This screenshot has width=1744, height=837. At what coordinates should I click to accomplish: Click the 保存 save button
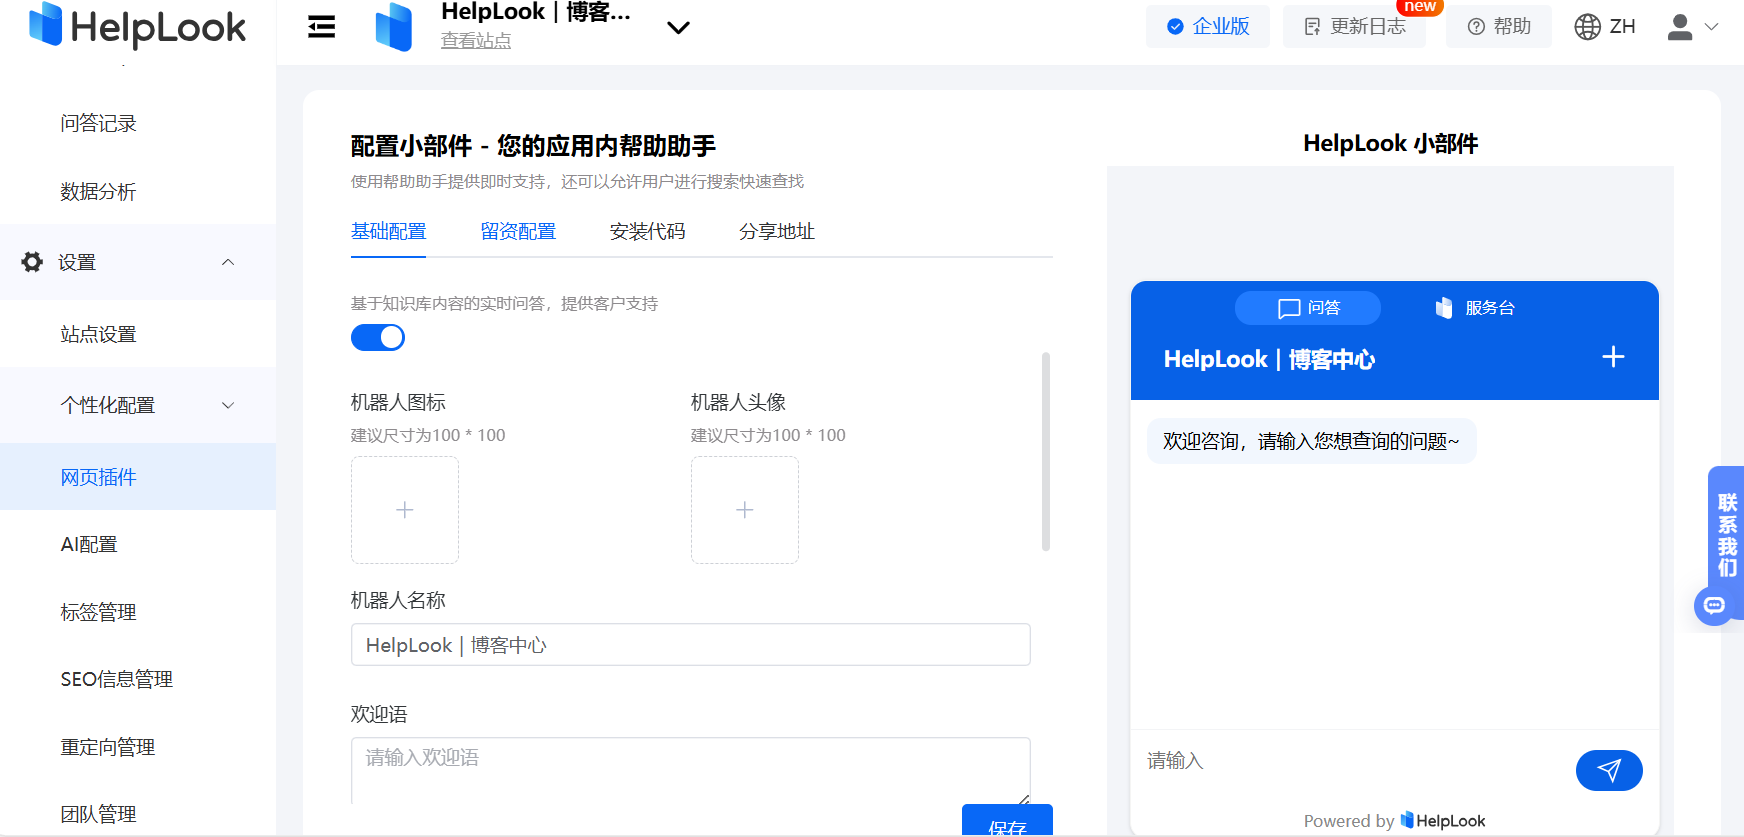tap(1007, 821)
